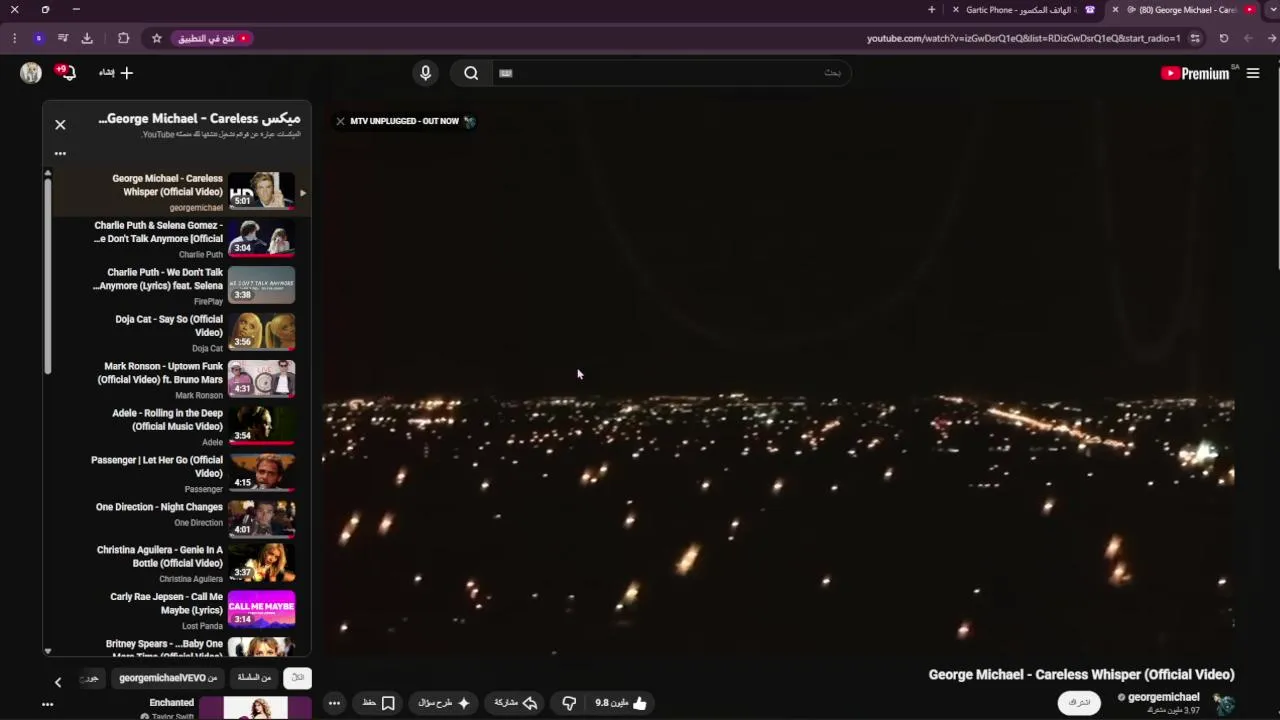This screenshot has width=1280, height=720.
Task: Expand the tab search dropdown arrow
Action: click(1272, 10)
